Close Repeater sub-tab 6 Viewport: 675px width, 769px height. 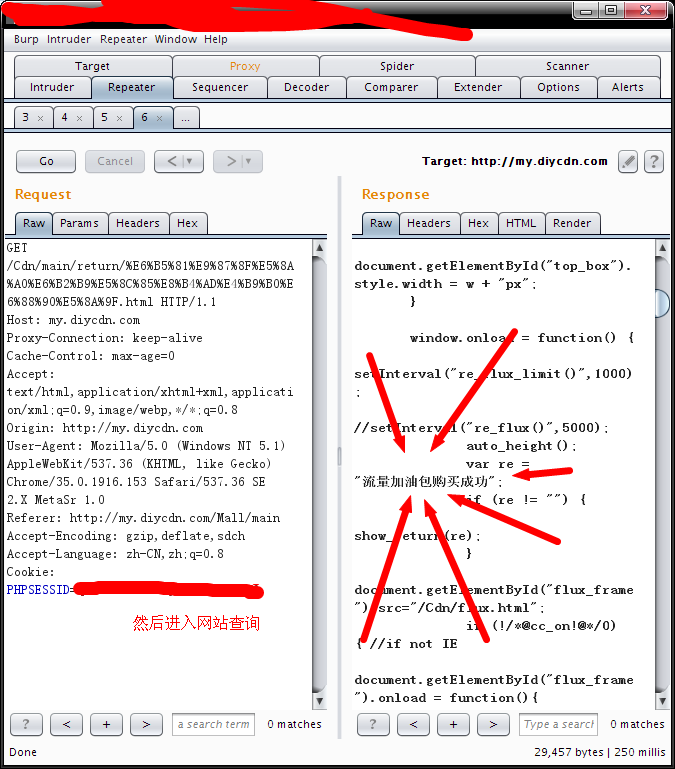159,118
